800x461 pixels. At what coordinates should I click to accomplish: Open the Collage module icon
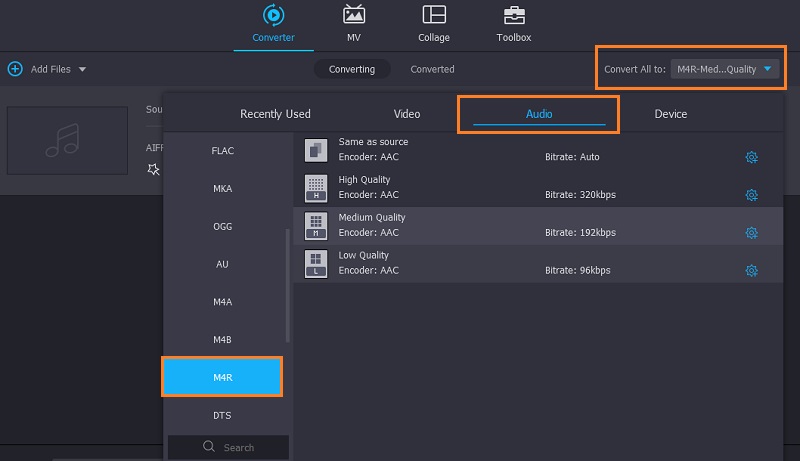coord(434,16)
